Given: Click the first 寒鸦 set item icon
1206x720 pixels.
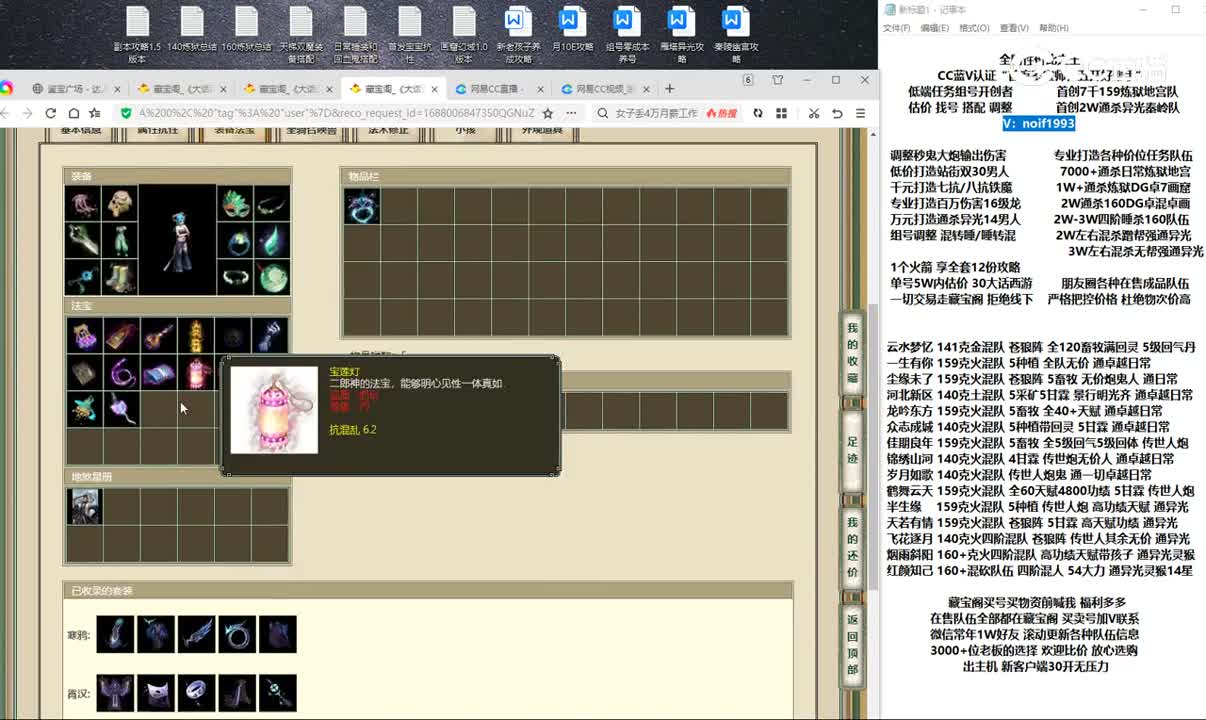Looking at the screenshot, I should (x=115, y=634).
